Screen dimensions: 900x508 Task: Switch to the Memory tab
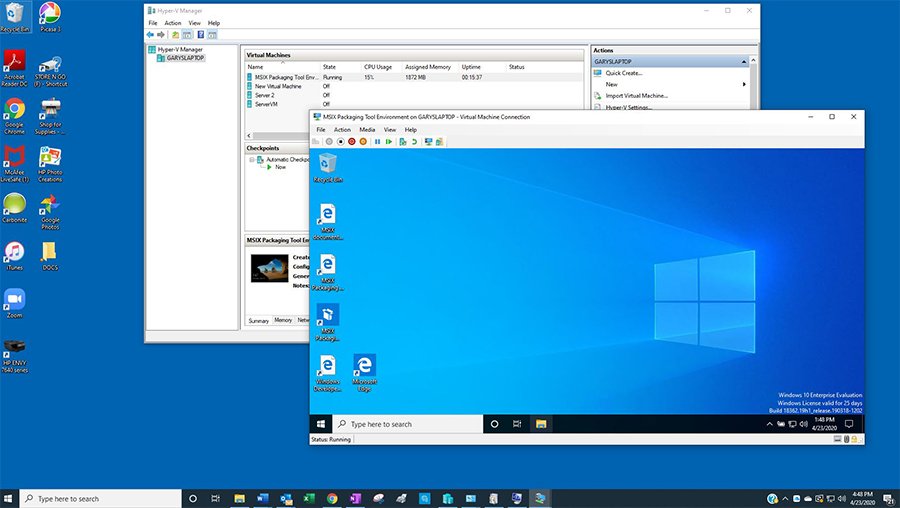tap(283, 320)
